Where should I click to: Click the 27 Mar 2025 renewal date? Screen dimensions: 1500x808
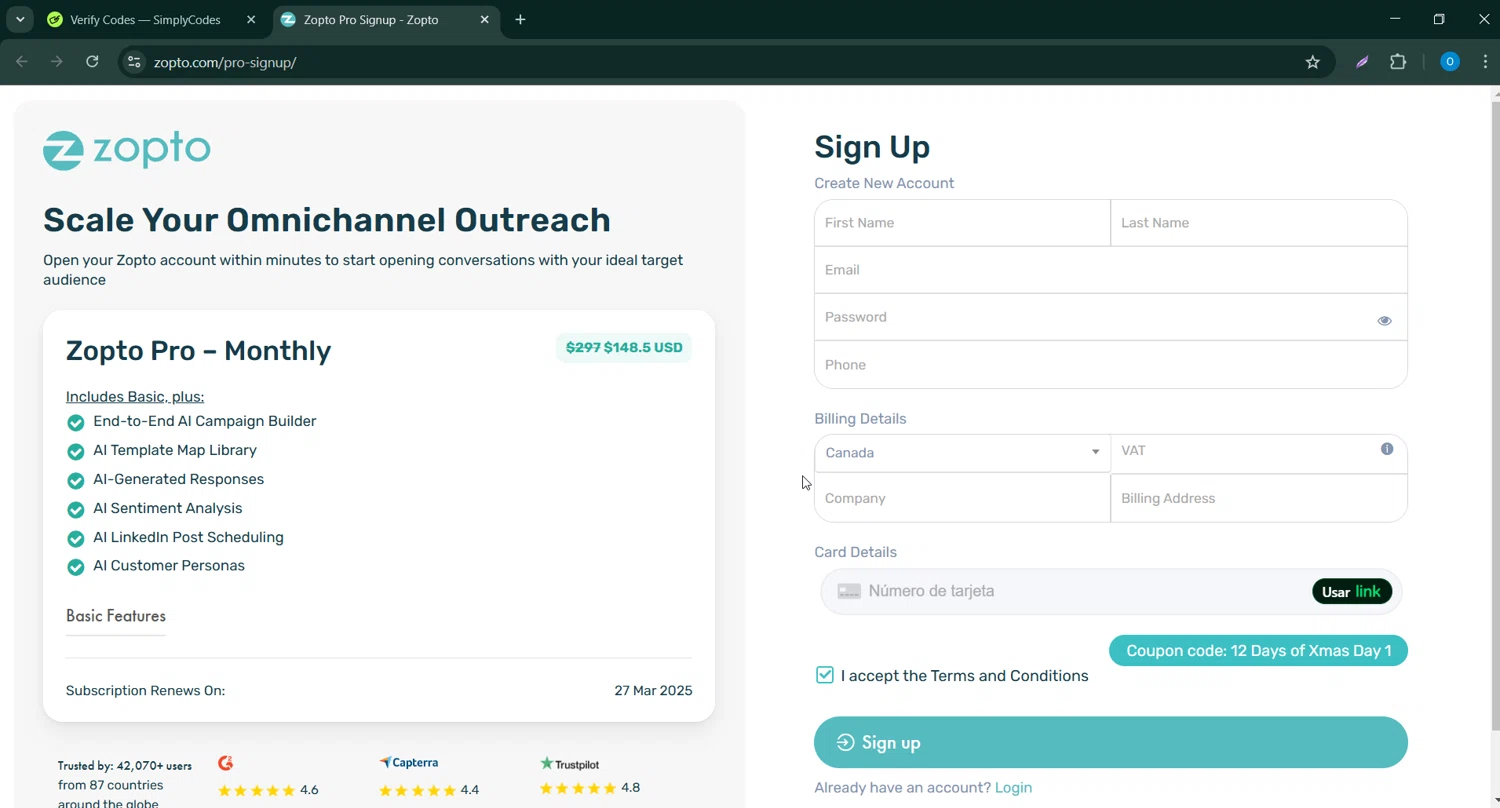click(x=653, y=691)
